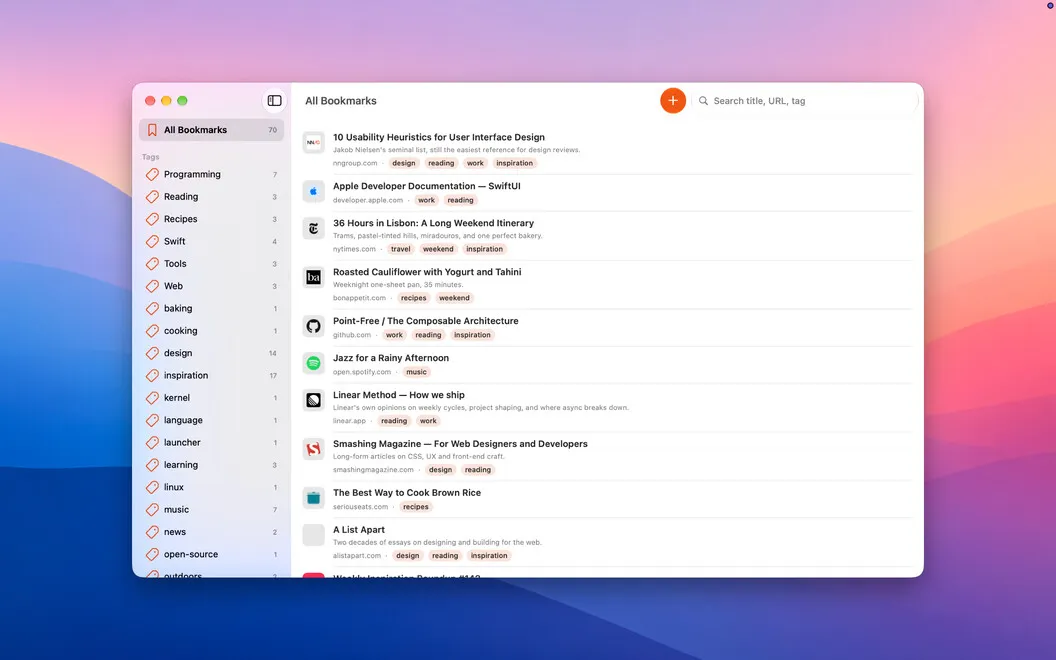Click weekend chip on Lisbon bookmark
Screen dimensions: 1056x660
438,249
